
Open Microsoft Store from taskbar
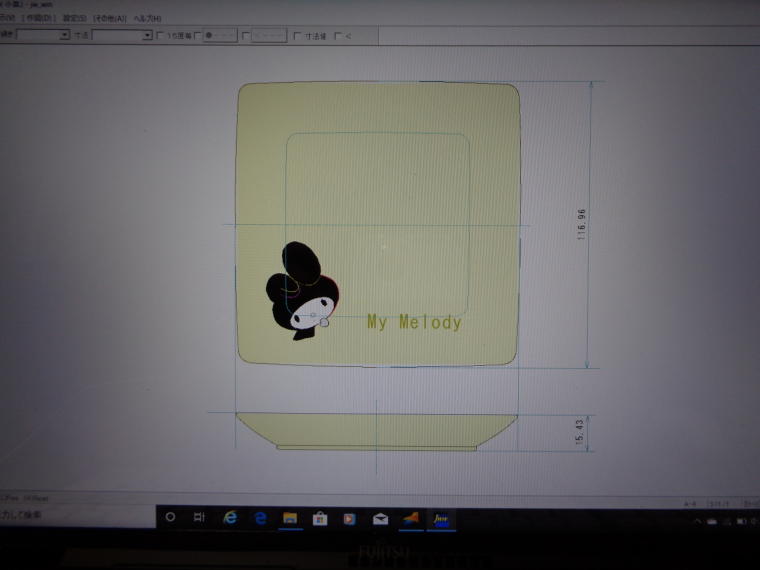pyautogui.click(x=320, y=519)
